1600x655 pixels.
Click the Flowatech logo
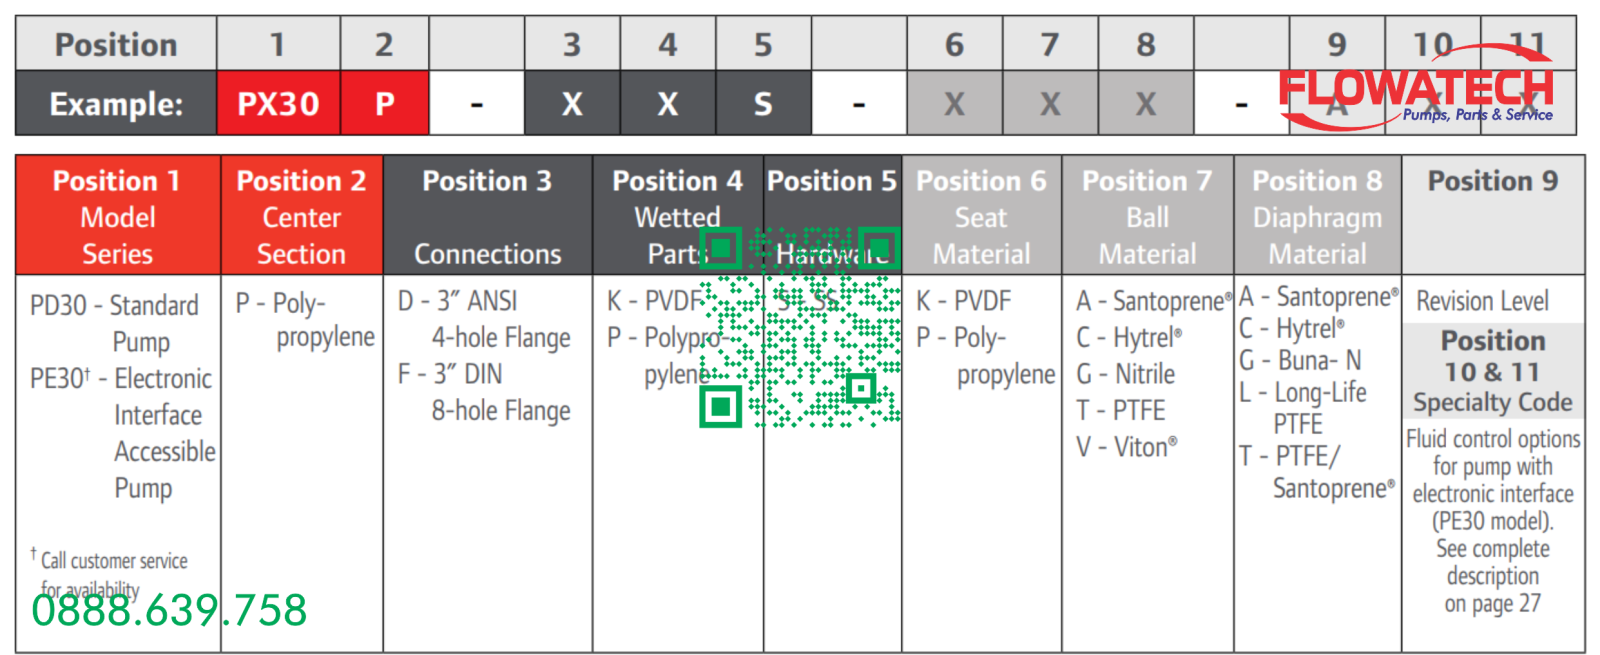coord(1417,88)
